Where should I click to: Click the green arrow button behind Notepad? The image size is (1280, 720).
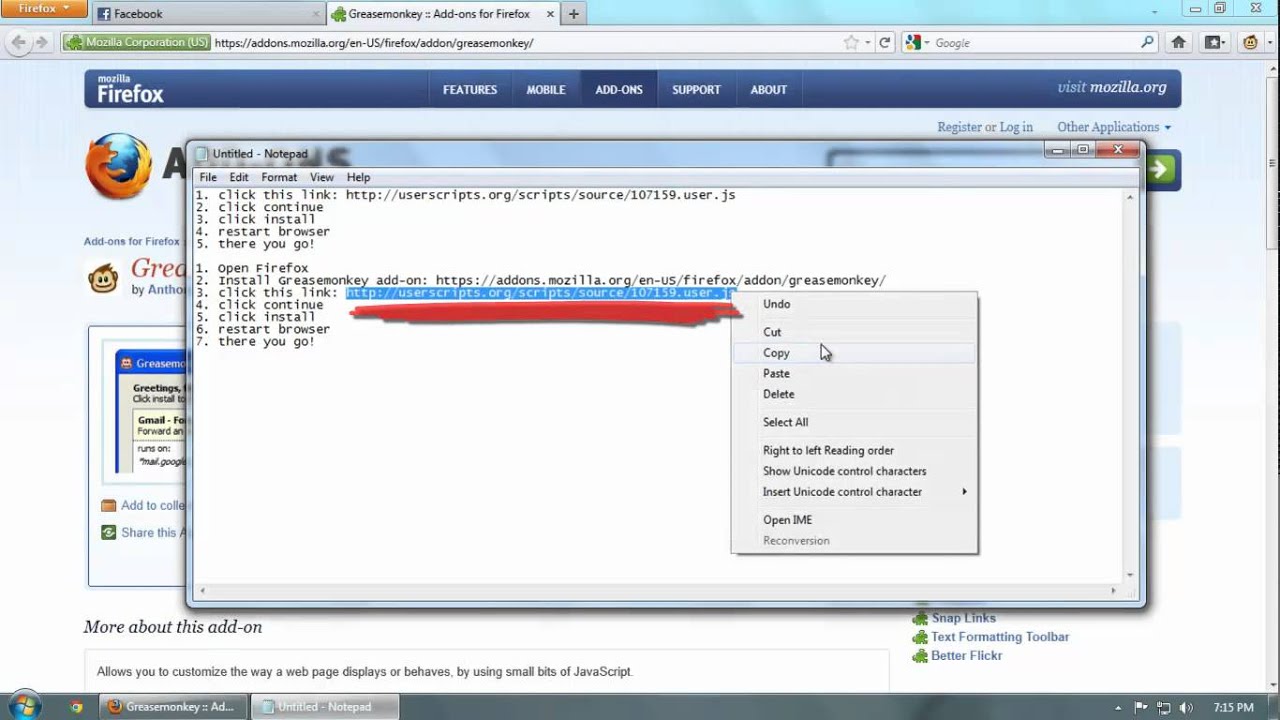[1161, 169]
